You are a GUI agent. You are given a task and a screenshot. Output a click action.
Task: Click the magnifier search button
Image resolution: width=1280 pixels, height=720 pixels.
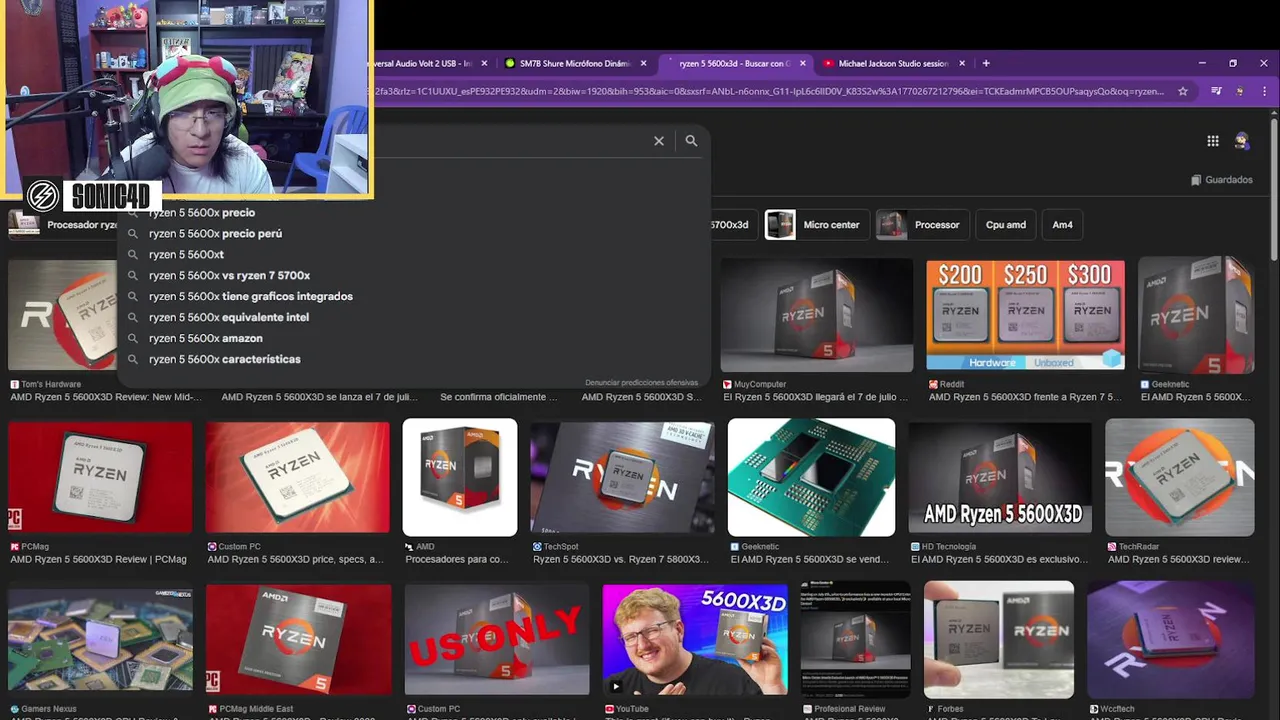[x=691, y=141]
